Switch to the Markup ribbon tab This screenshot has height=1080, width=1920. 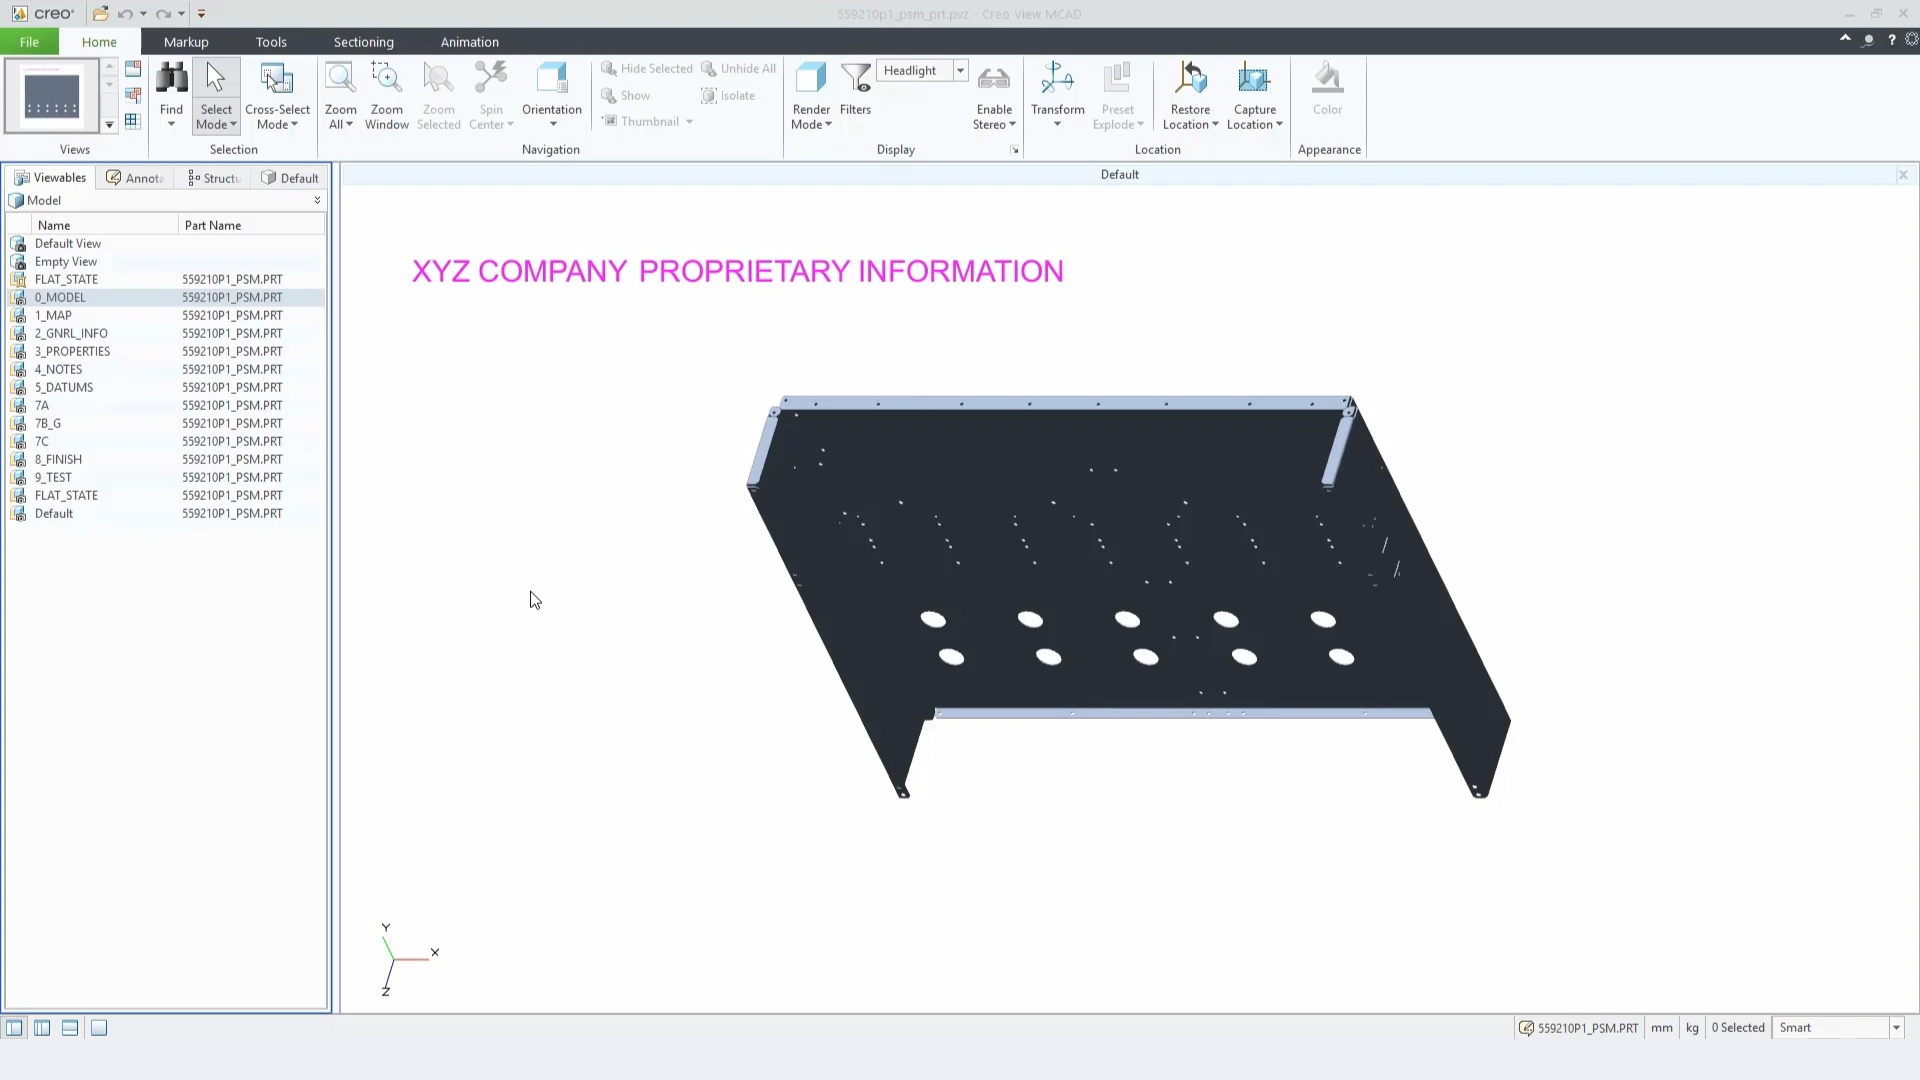point(186,42)
